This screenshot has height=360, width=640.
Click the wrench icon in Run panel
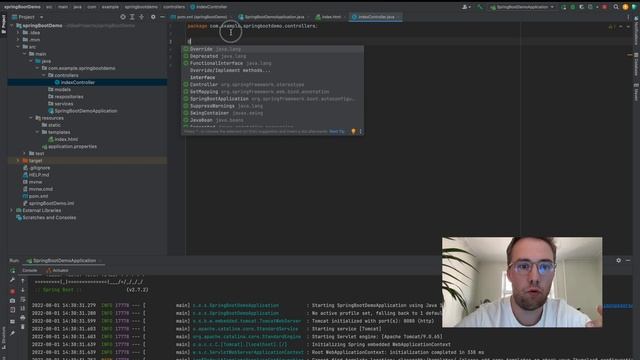(12, 280)
